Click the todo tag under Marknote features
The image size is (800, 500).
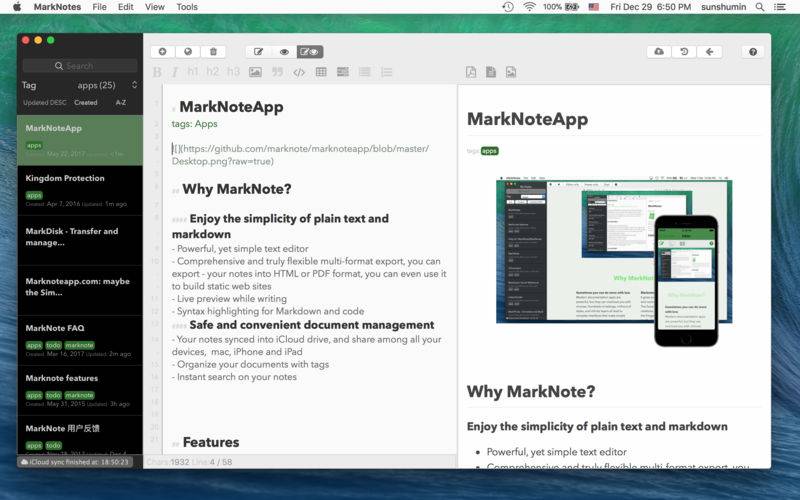tap(54, 395)
